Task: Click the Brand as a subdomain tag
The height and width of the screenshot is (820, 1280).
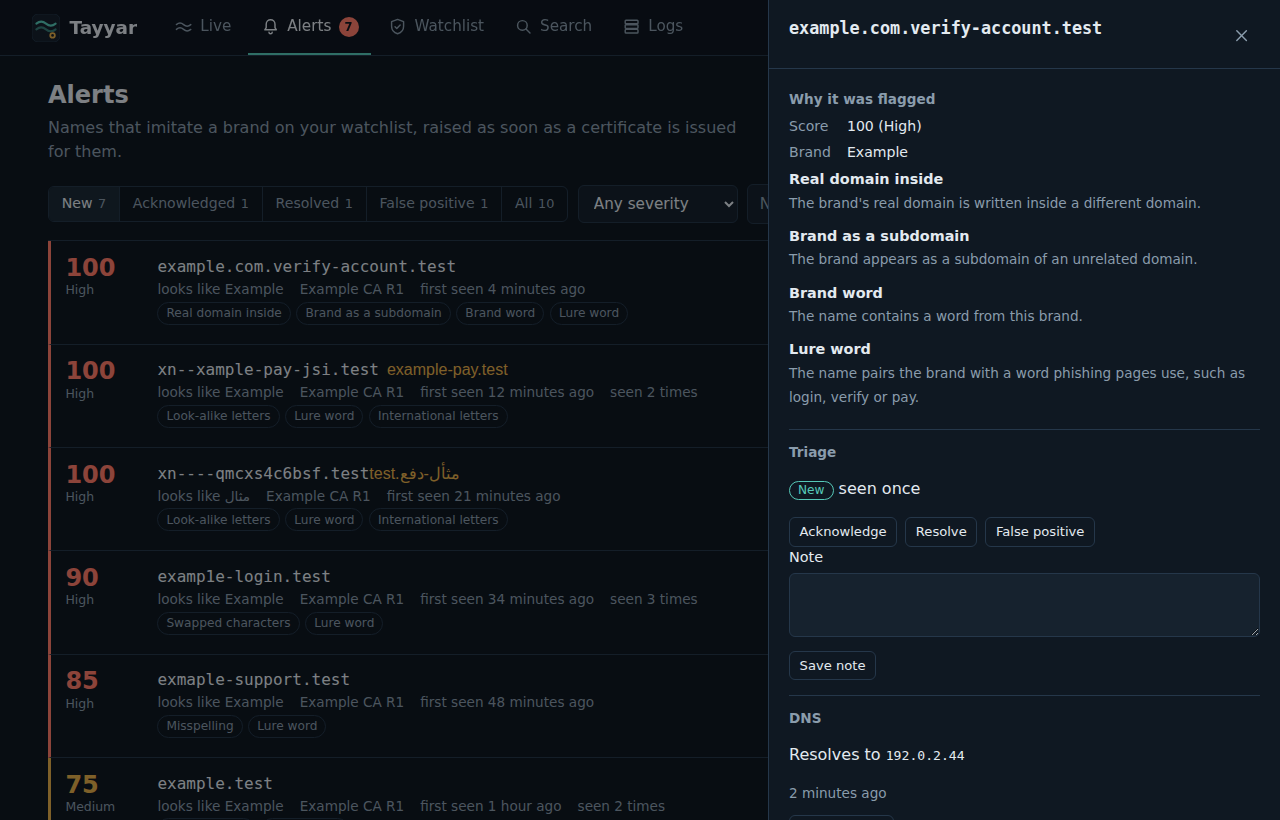Action: click(373, 313)
